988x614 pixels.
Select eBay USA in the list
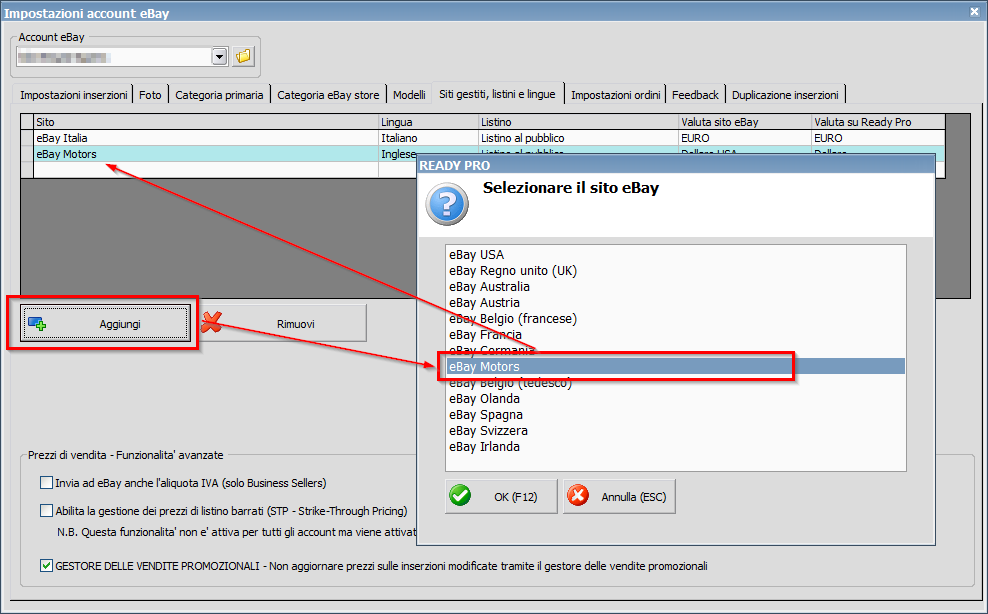click(675, 255)
